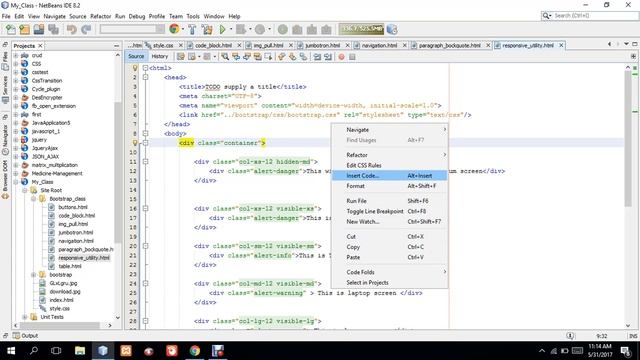Click the Clean and Build icon
The image size is (640, 360).
pyautogui.click(x=207, y=29)
